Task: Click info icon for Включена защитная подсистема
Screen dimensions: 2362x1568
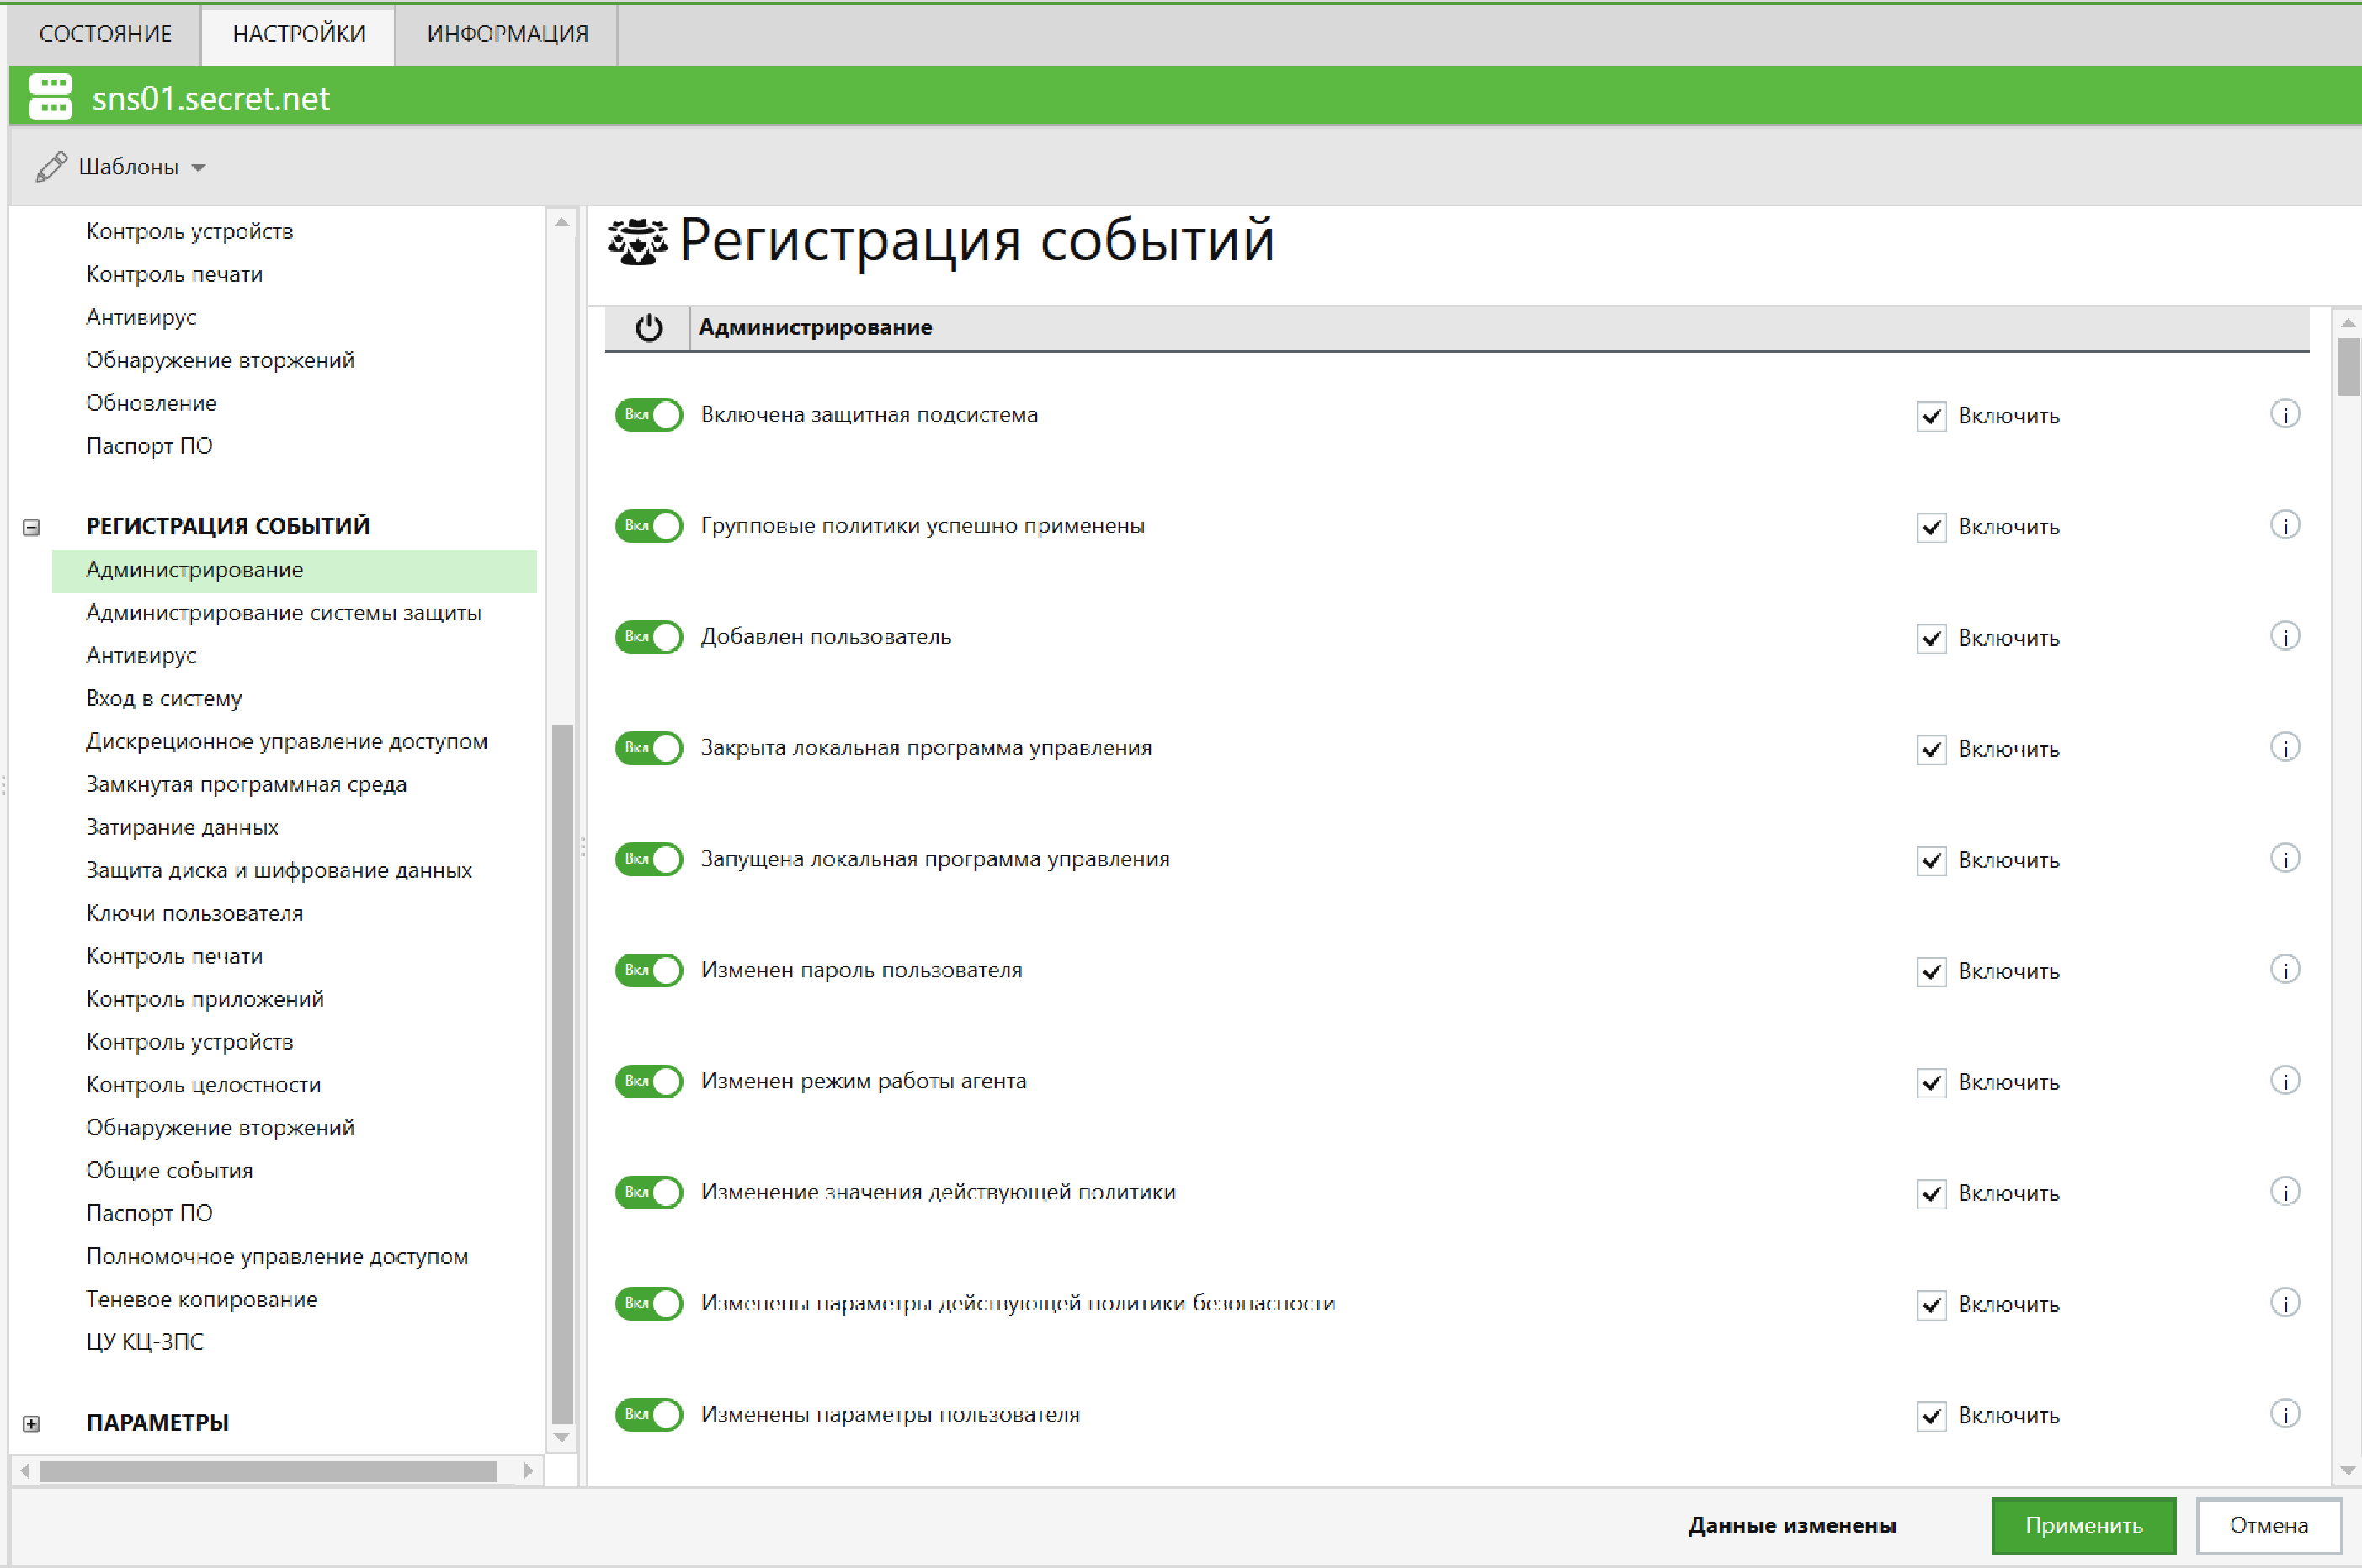Action: (x=2284, y=414)
